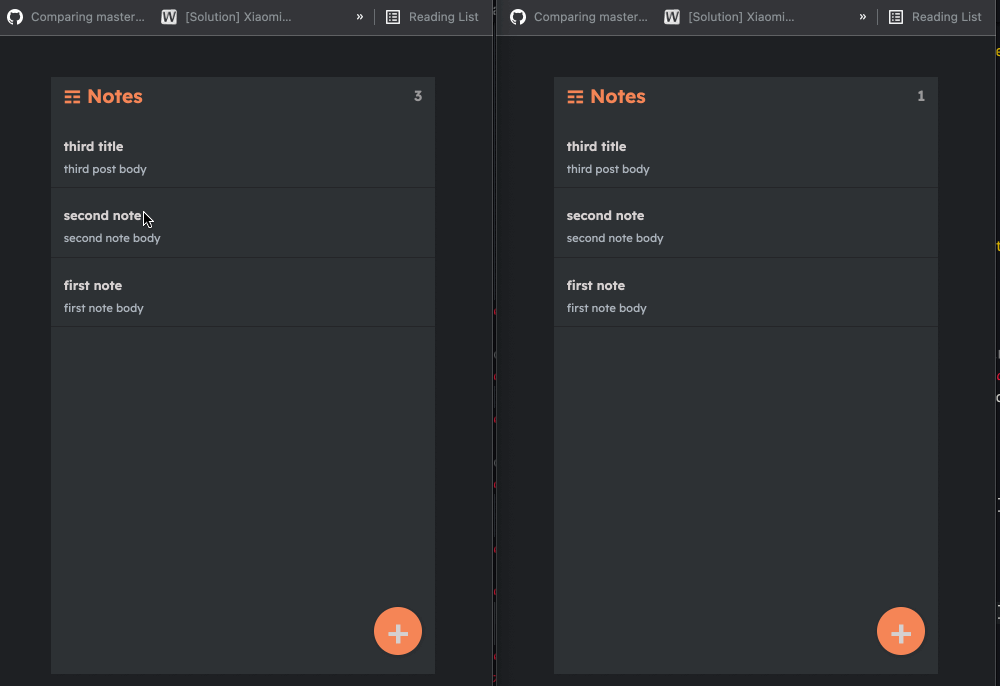Click the Wikipedia icon in the right window's tab bar
This screenshot has width=1000, height=686.
coord(672,16)
